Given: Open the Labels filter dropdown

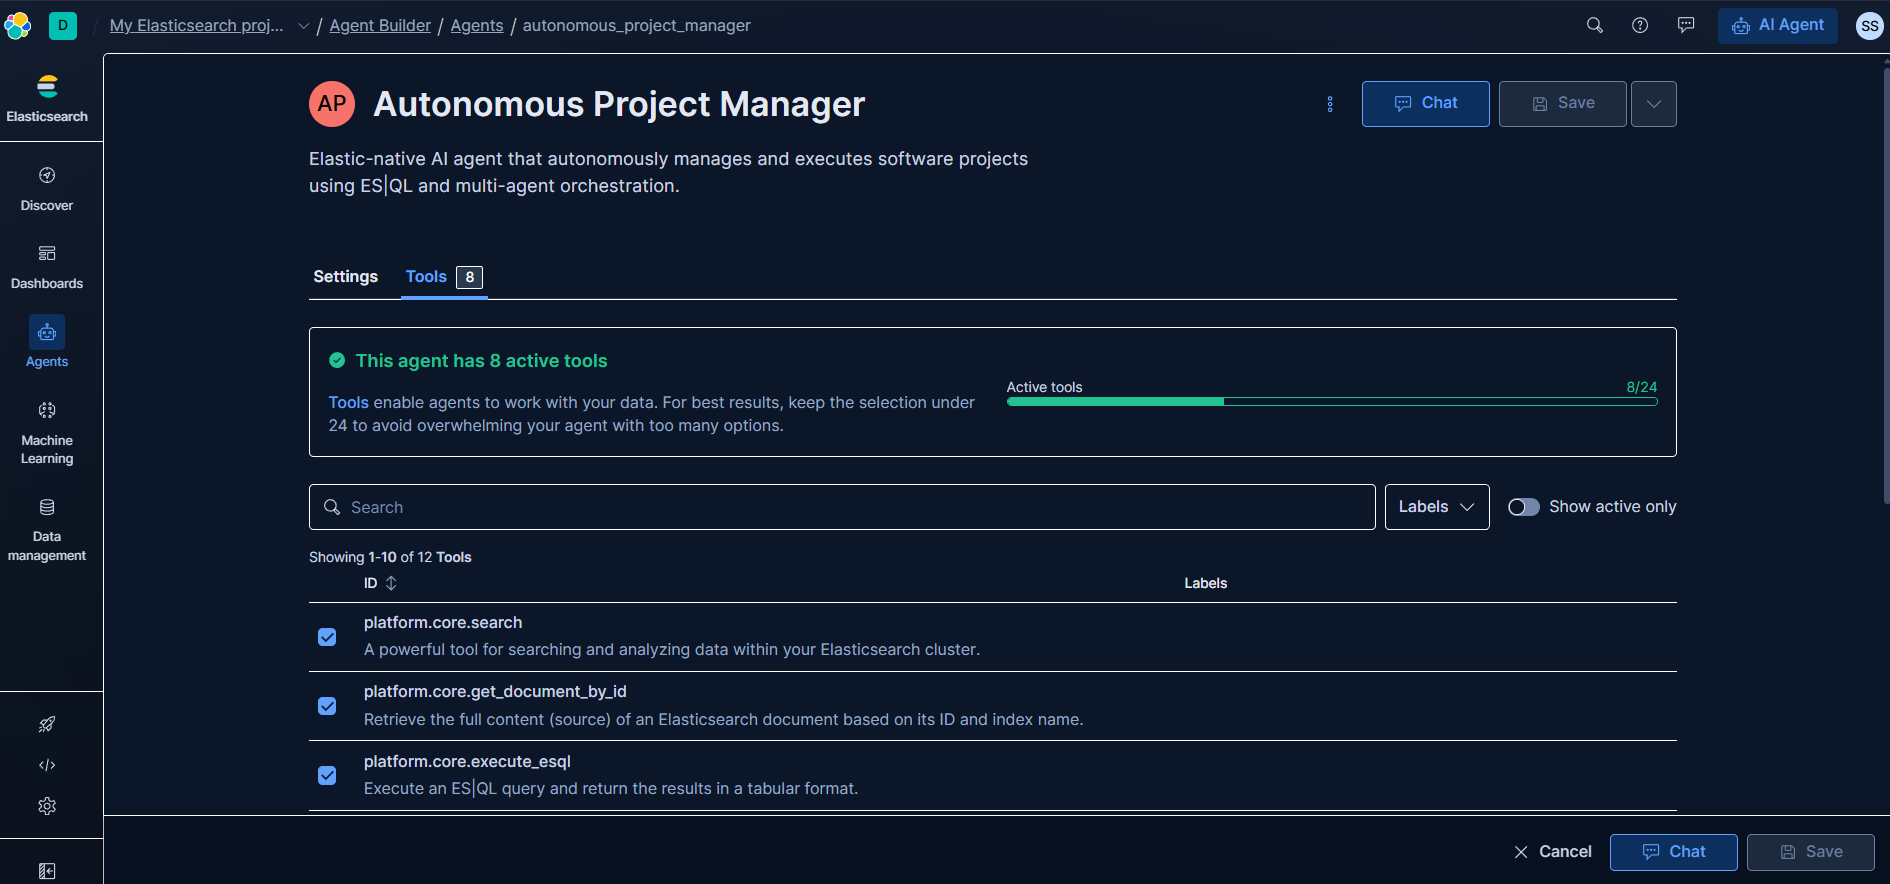Looking at the screenshot, I should coord(1437,507).
